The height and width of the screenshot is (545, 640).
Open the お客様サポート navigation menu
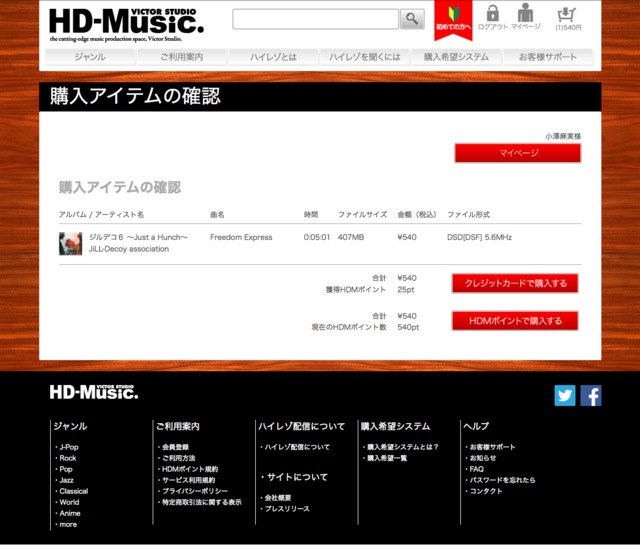click(548, 57)
